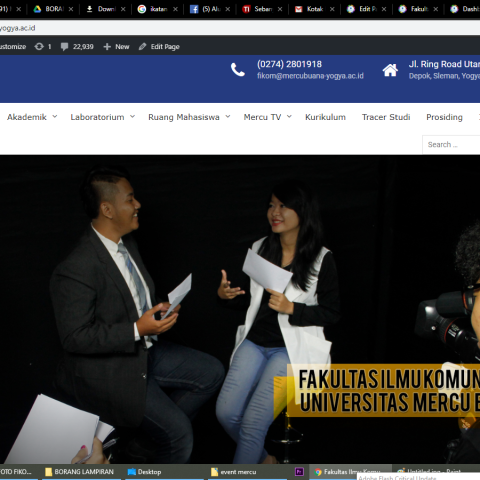480x480 pixels.
Task: Switch to the BORAI Google Drive tab
Action: click(52, 9)
